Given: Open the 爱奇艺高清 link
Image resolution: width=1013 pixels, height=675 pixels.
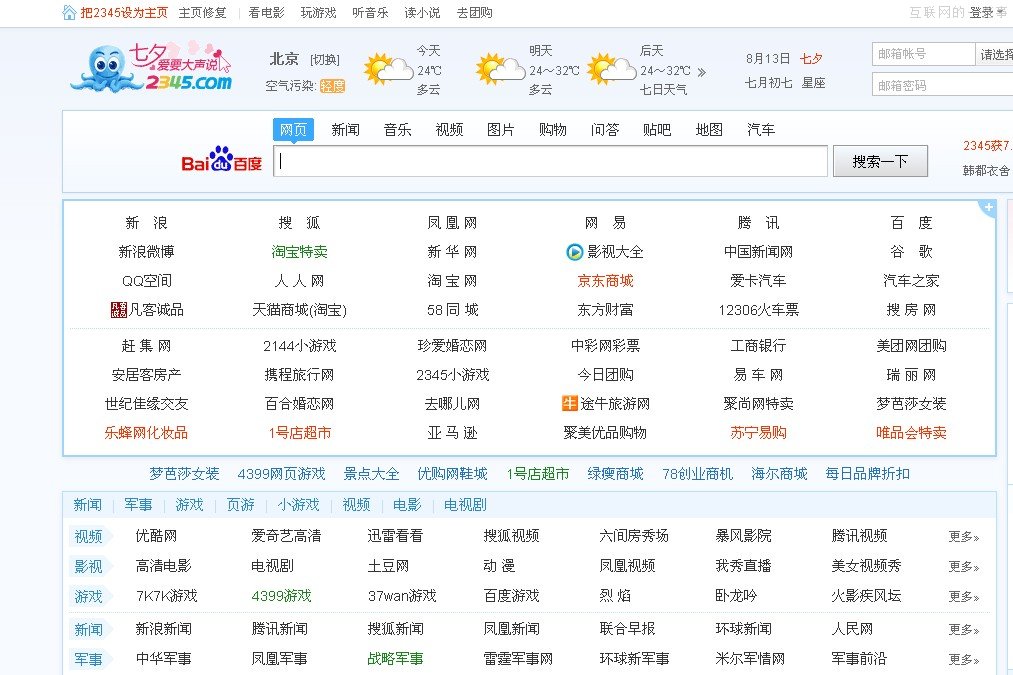Looking at the screenshot, I should 286,536.
